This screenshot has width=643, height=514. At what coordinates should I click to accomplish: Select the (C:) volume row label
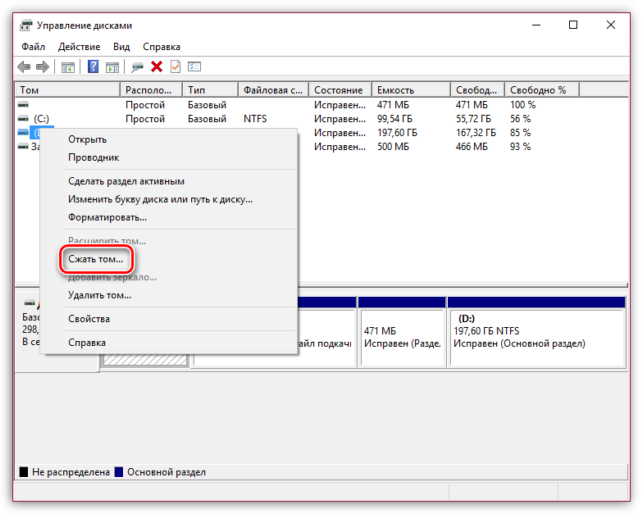pos(41,119)
